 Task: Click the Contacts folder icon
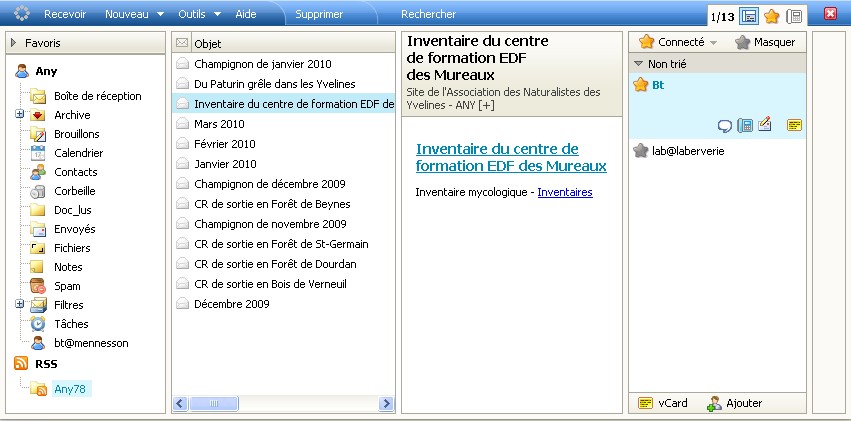pyautogui.click(x=38, y=172)
